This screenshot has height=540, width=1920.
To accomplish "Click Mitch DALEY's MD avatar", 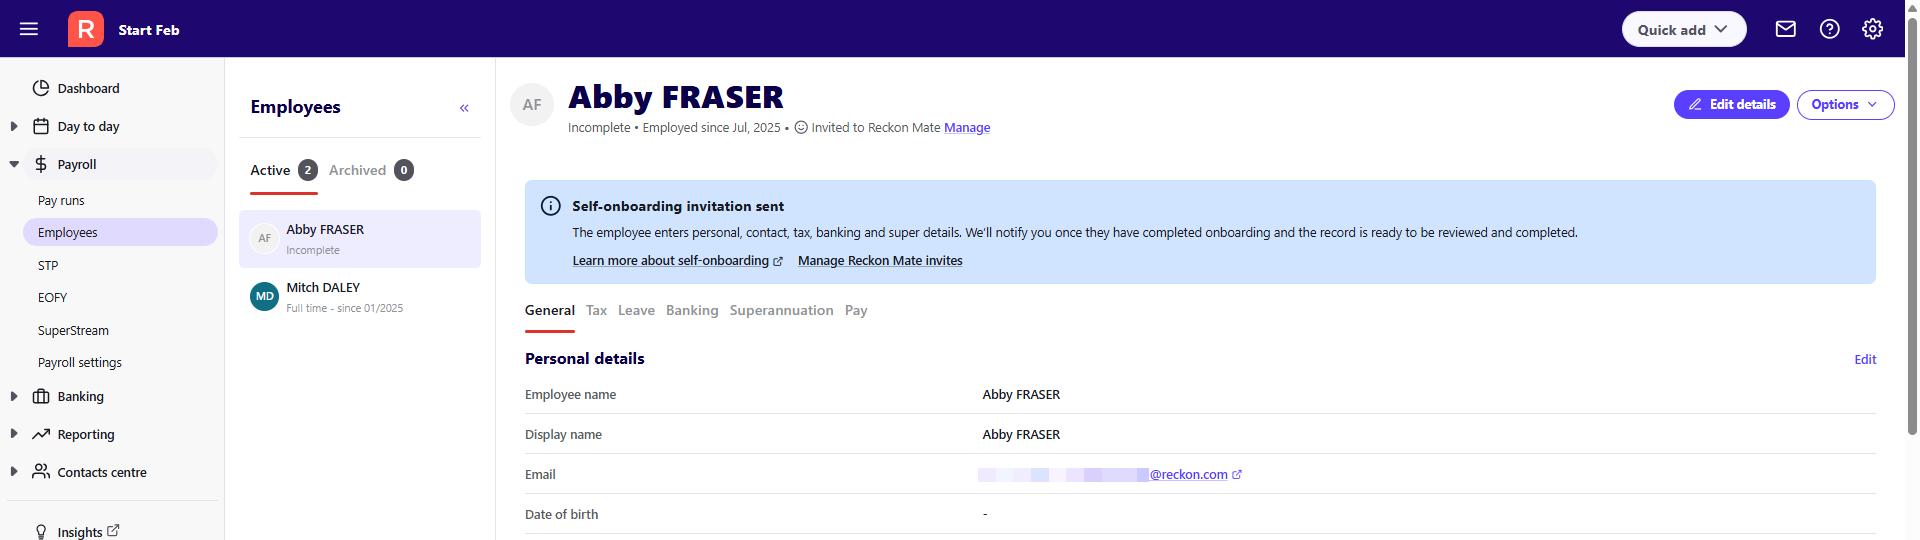I will [x=264, y=296].
